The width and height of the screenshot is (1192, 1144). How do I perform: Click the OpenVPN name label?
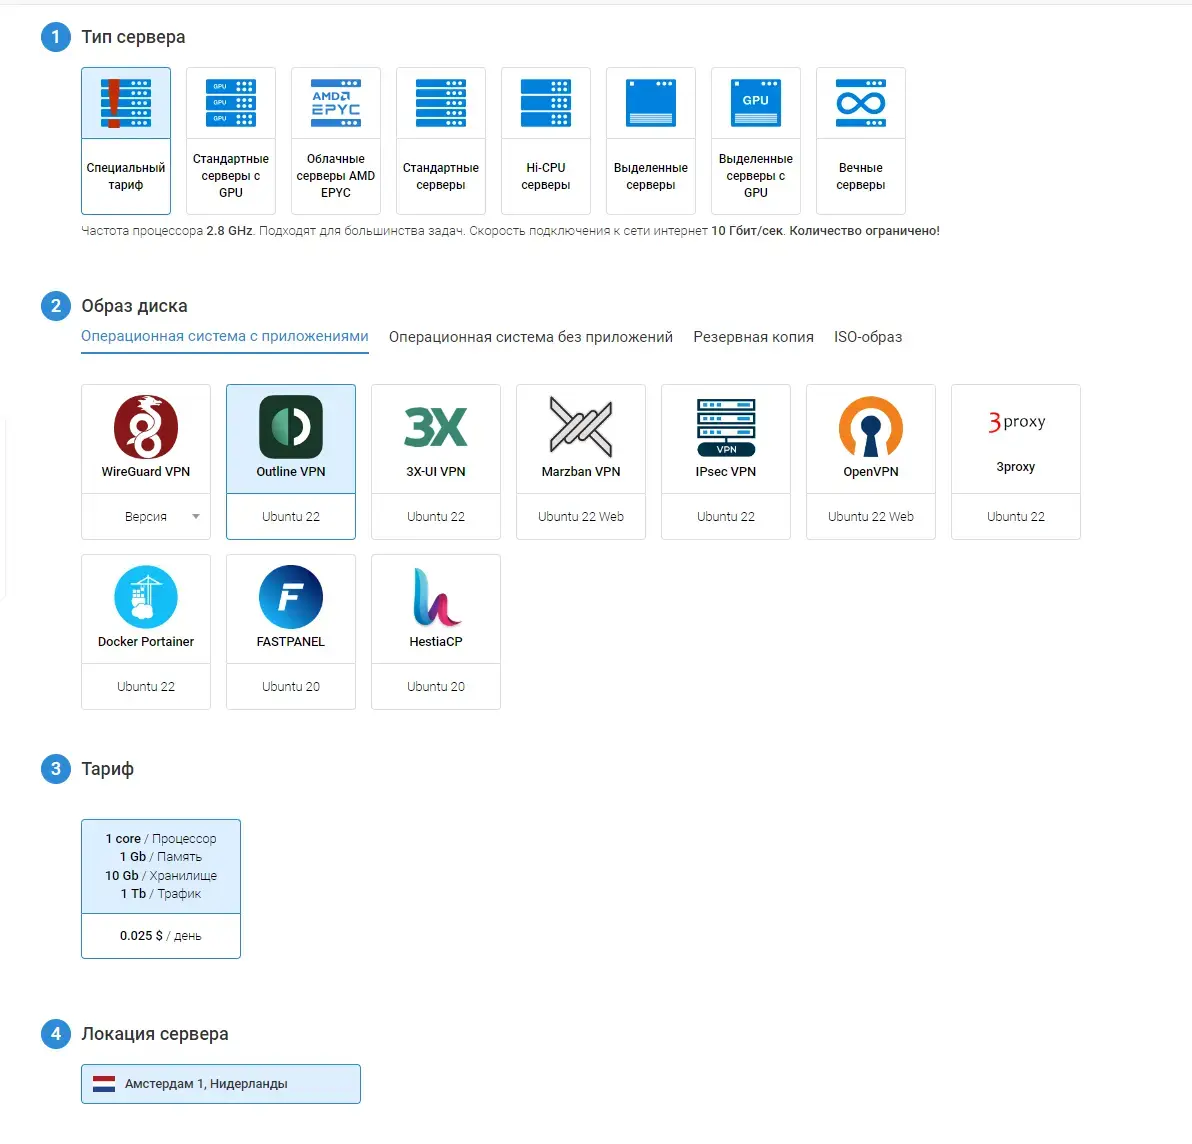pos(871,472)
